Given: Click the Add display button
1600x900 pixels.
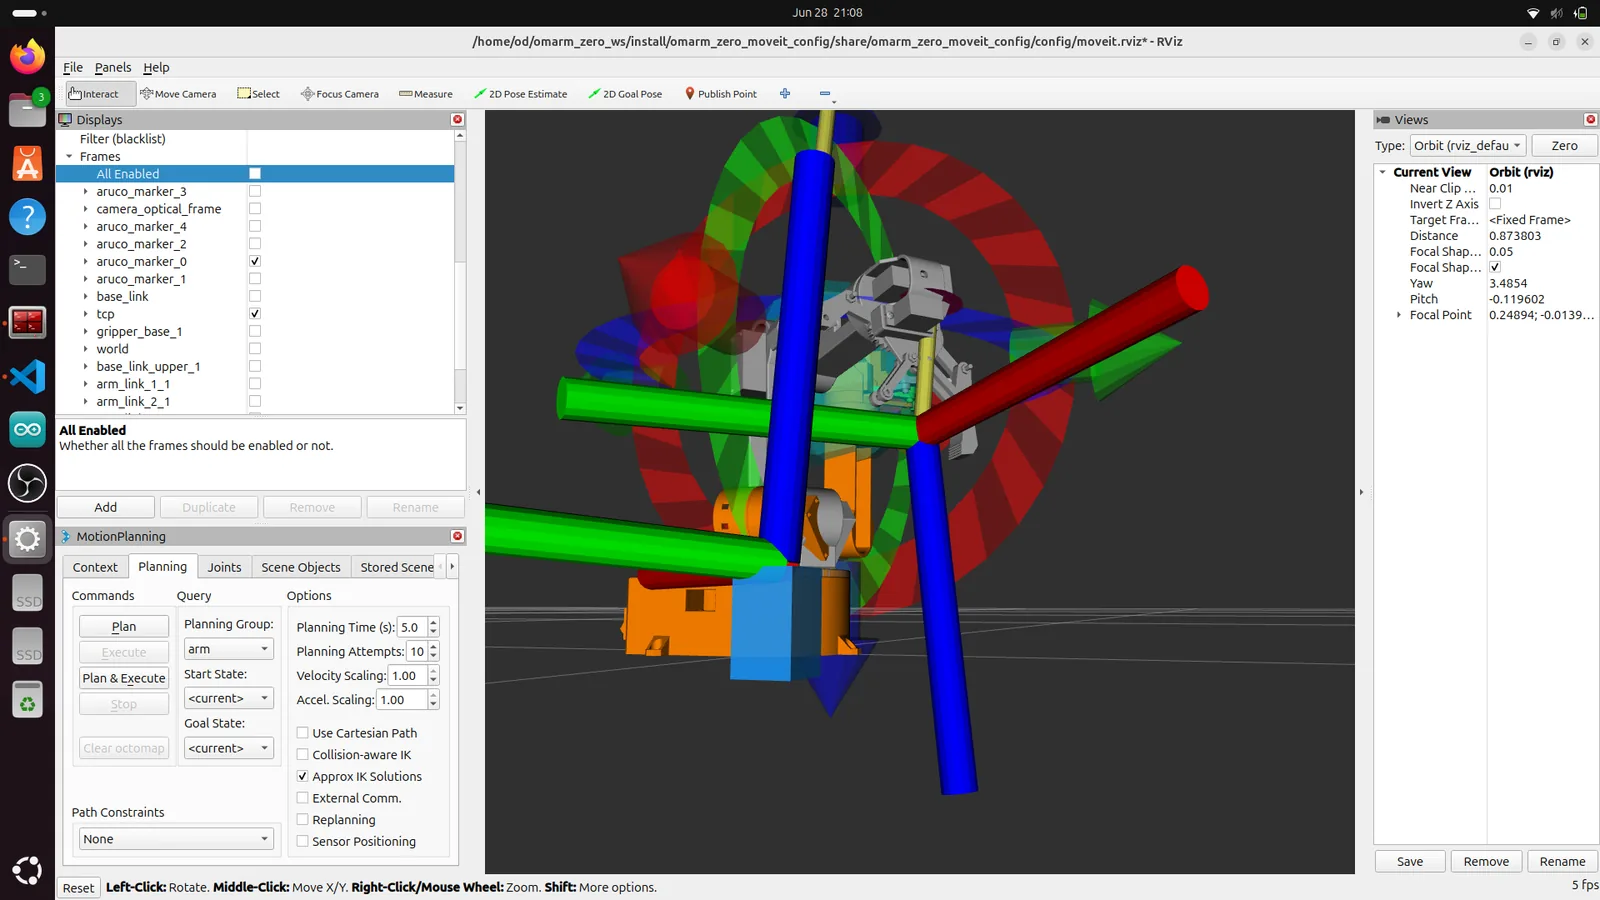Looking at the screenshot, I should 106,507.
